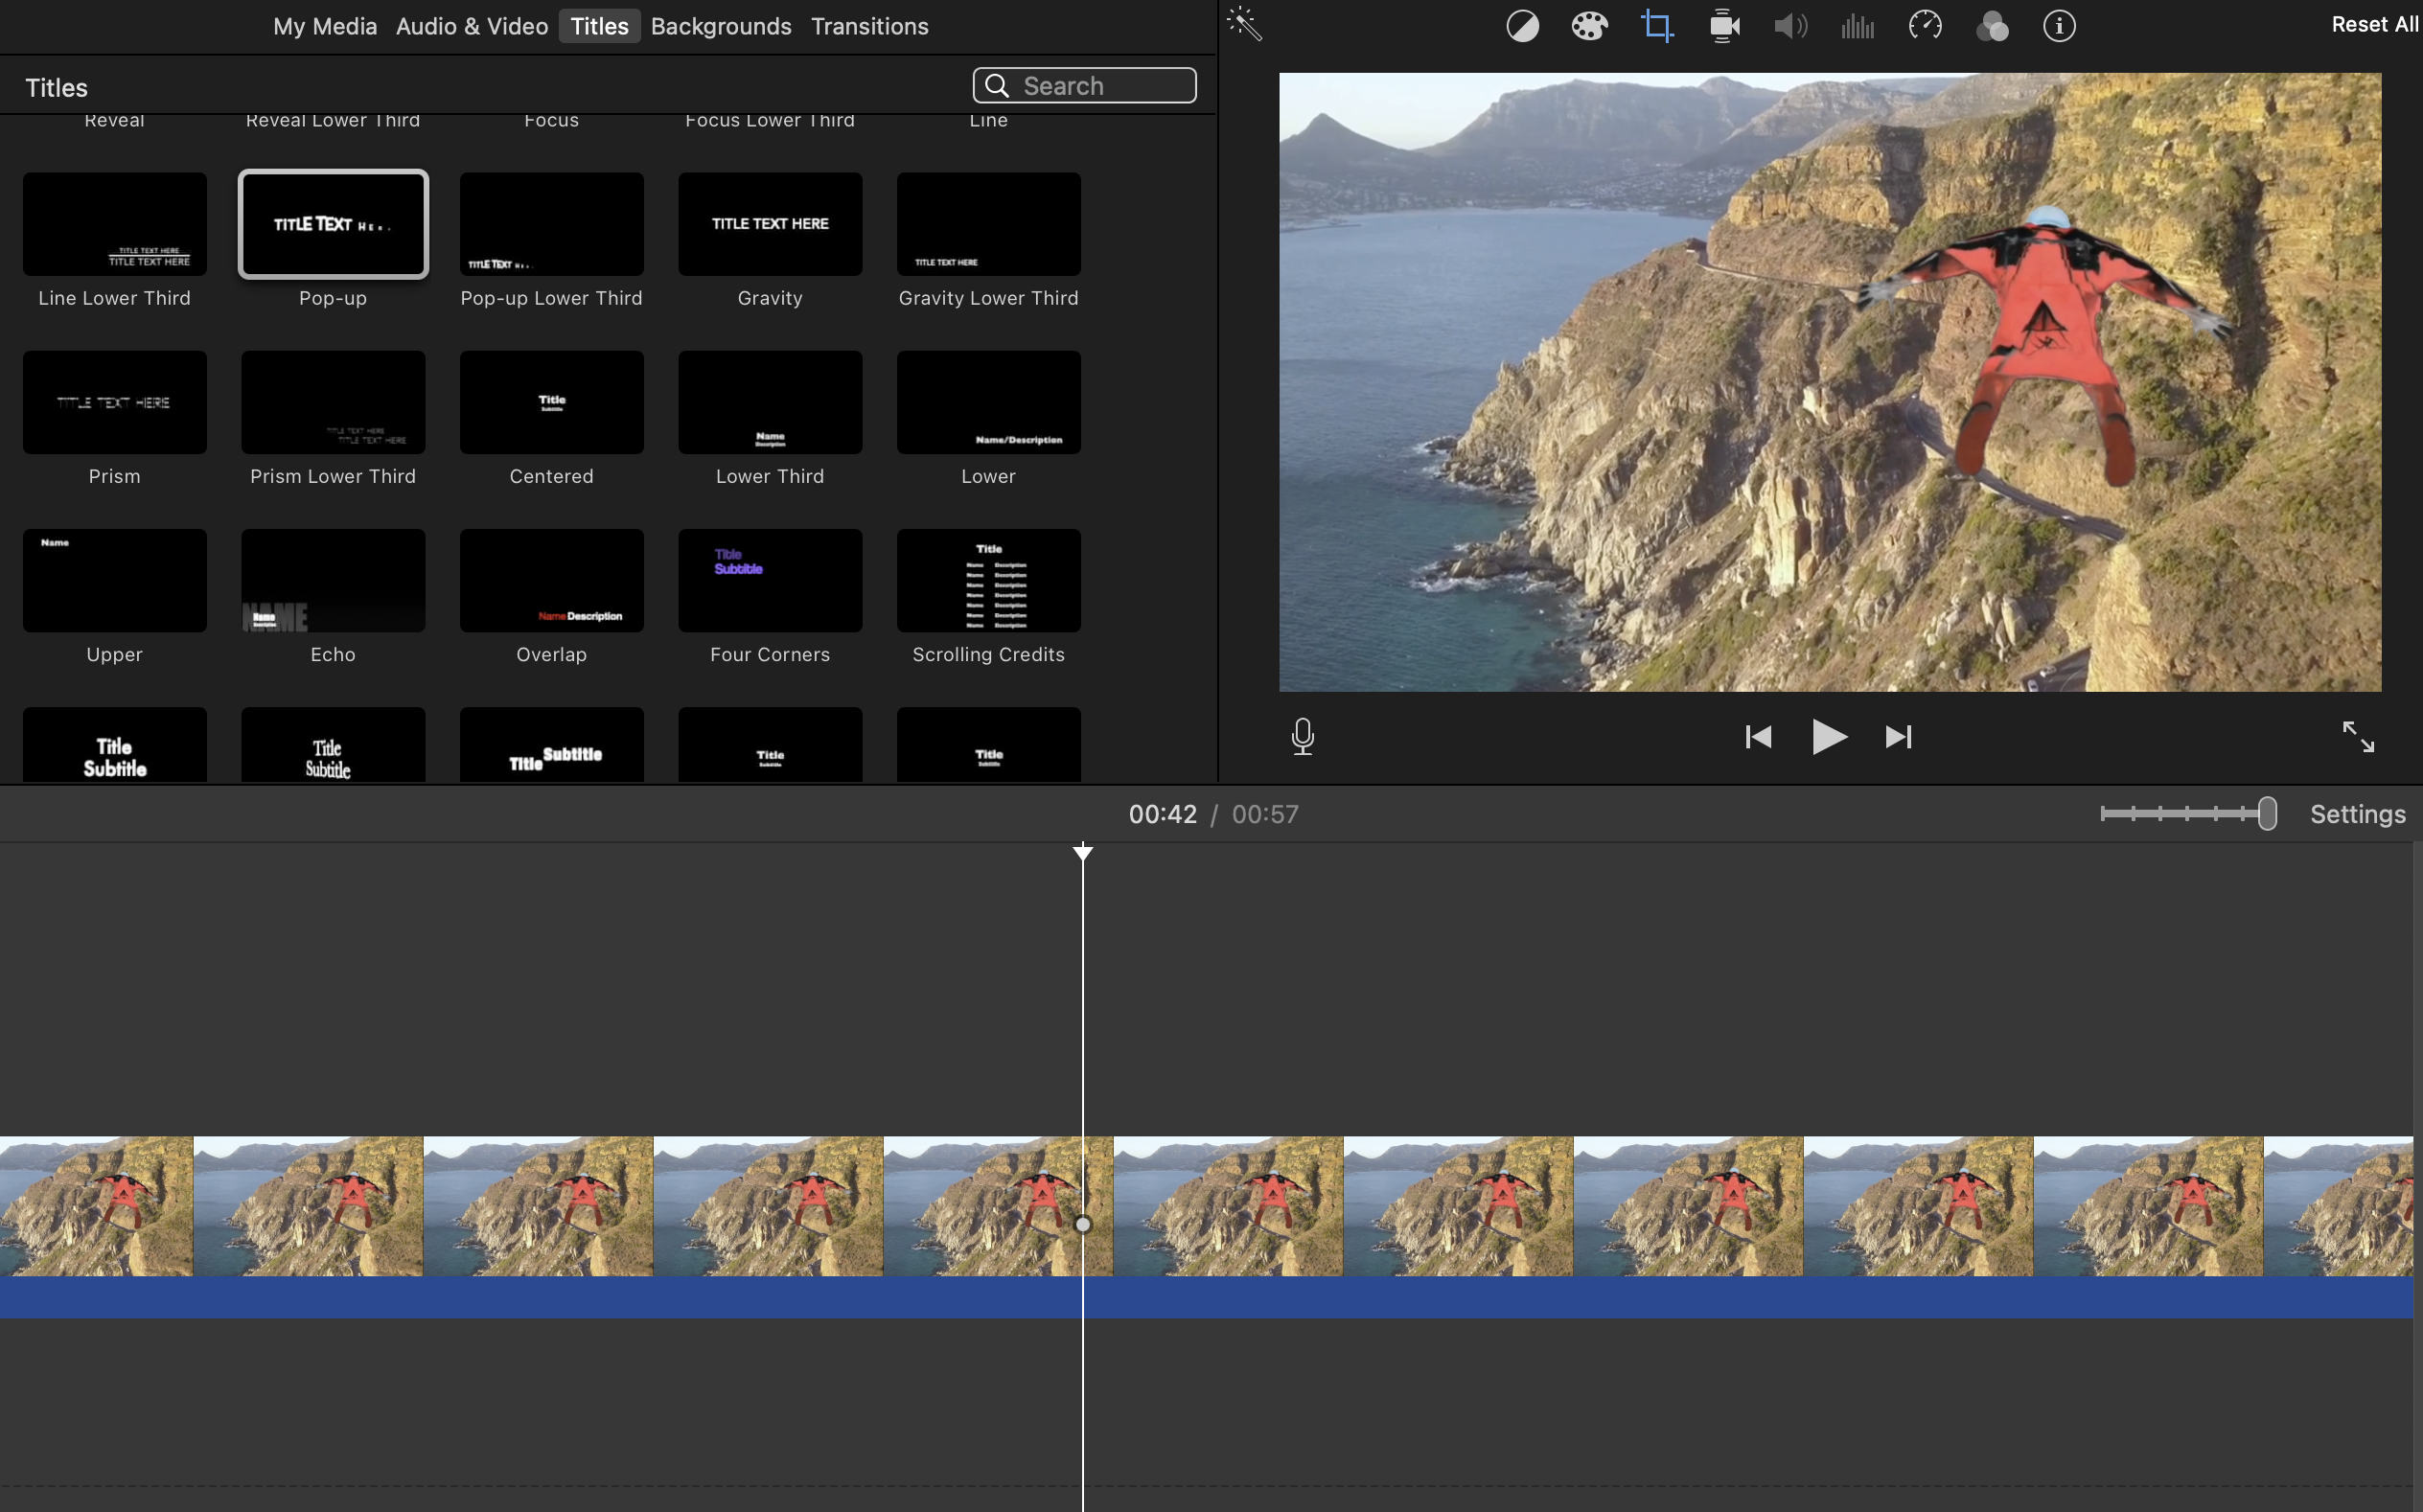Click the play/pause button

(1829, 735)
